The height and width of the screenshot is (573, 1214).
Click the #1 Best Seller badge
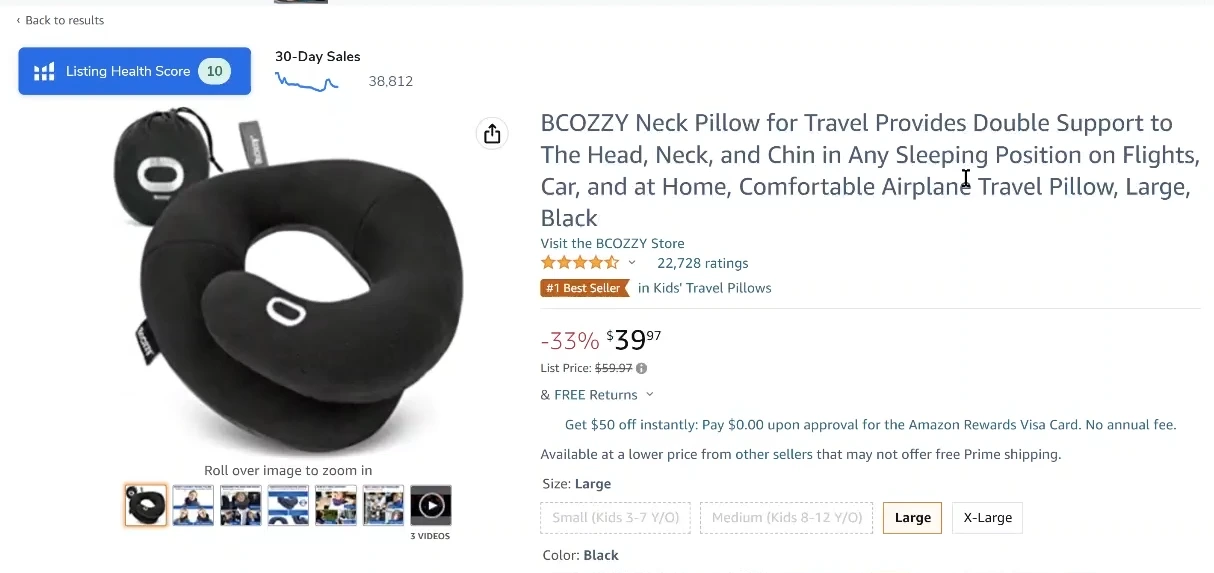pos(584,288)
